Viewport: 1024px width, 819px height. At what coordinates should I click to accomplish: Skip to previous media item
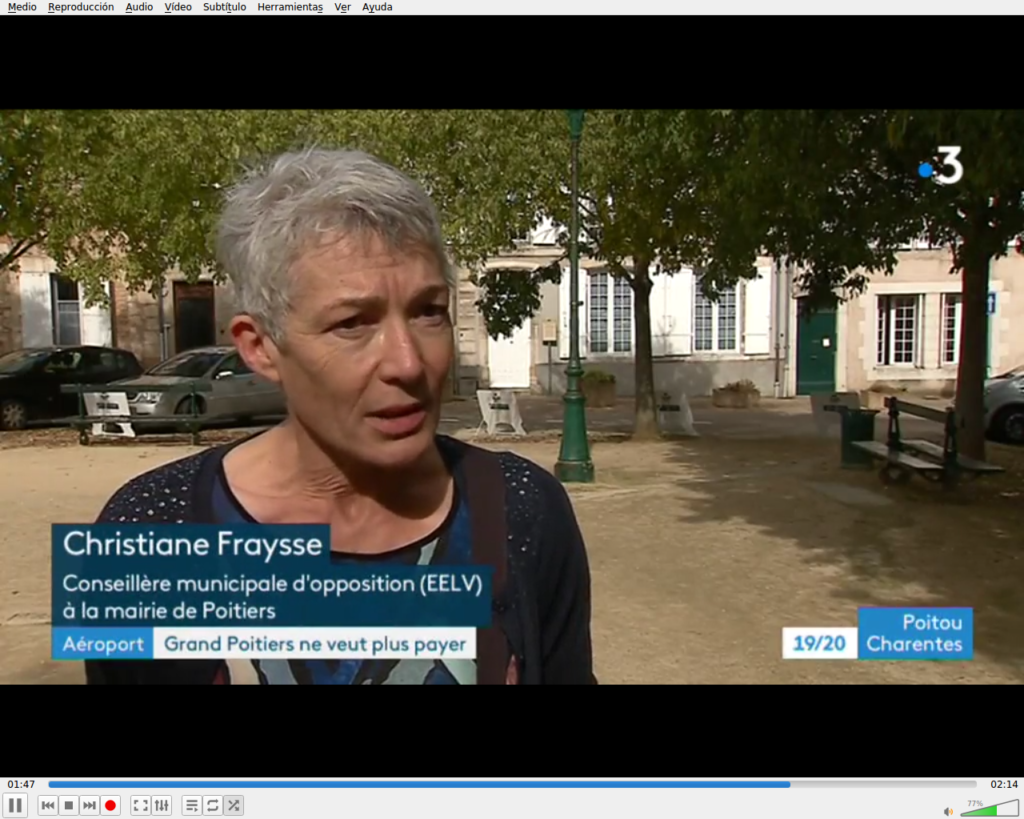coord(48,805)
